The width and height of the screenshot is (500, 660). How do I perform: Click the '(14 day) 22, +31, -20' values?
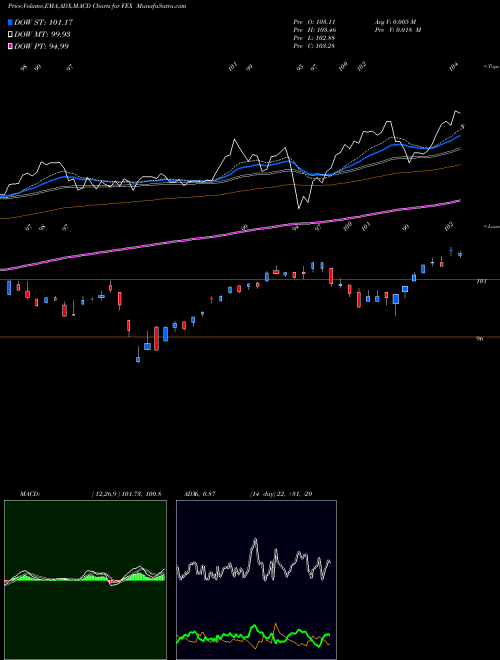coord(281,494)
